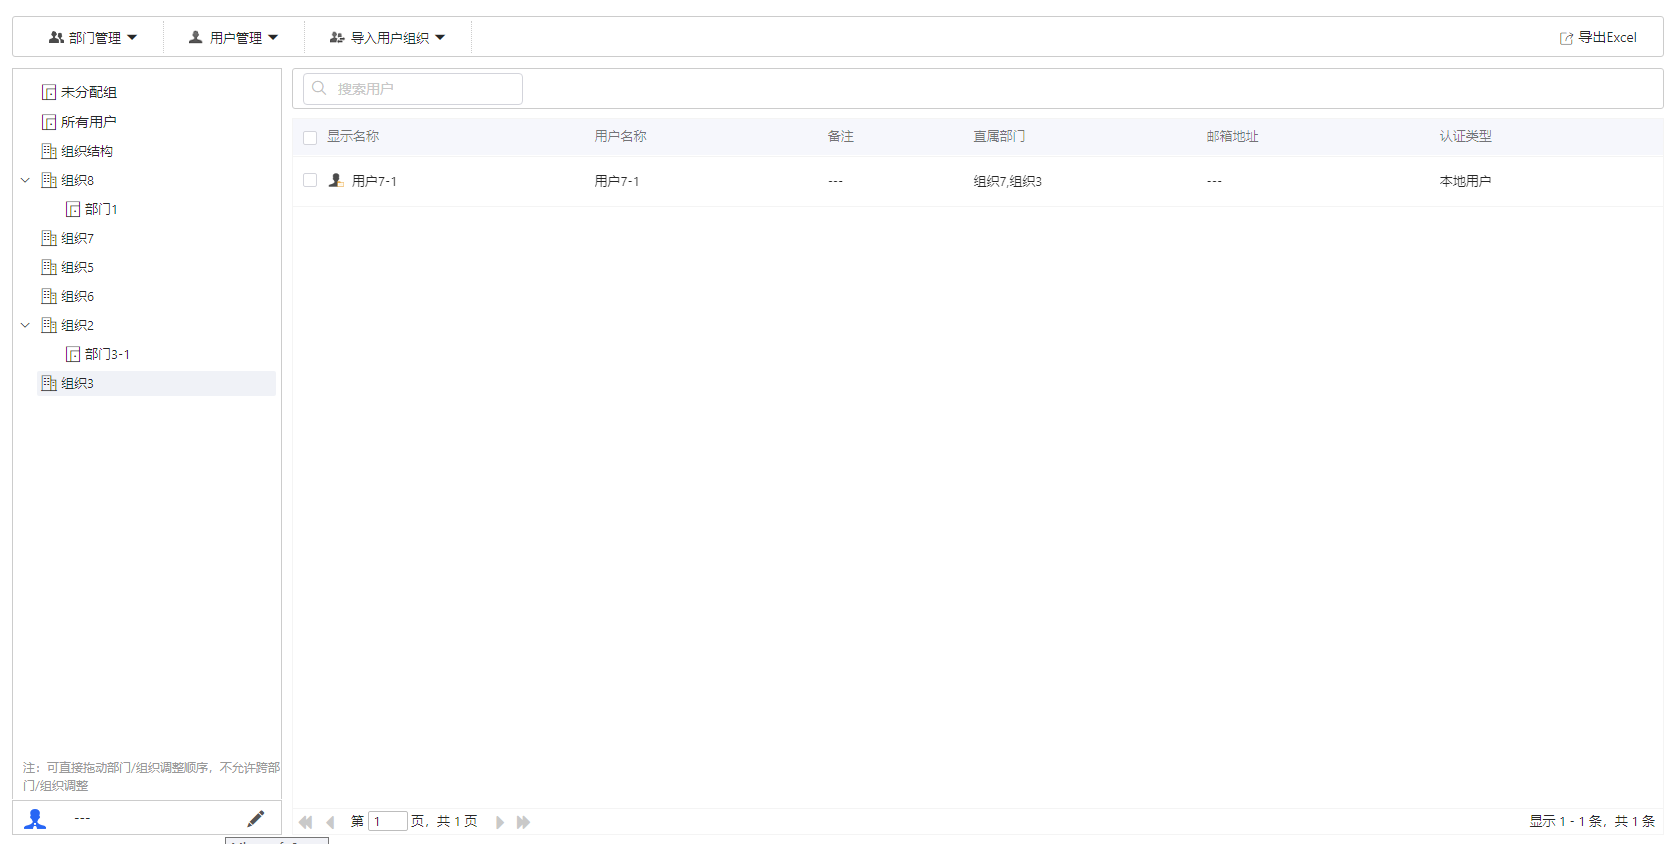Click the pencil edit icon at panel bottom
The width and height of the screenshot is (1679, 844).
pyautogui.click(x=256, y=819)
